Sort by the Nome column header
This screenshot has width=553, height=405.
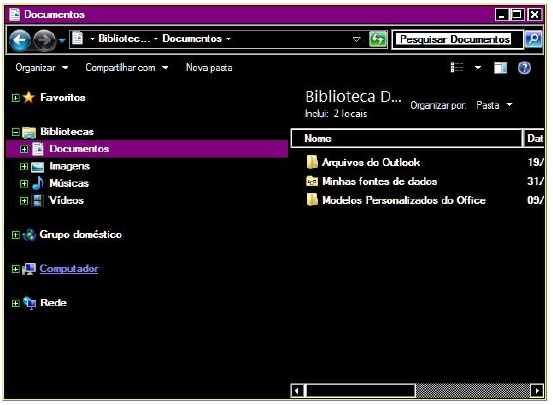tap(406, 138)
